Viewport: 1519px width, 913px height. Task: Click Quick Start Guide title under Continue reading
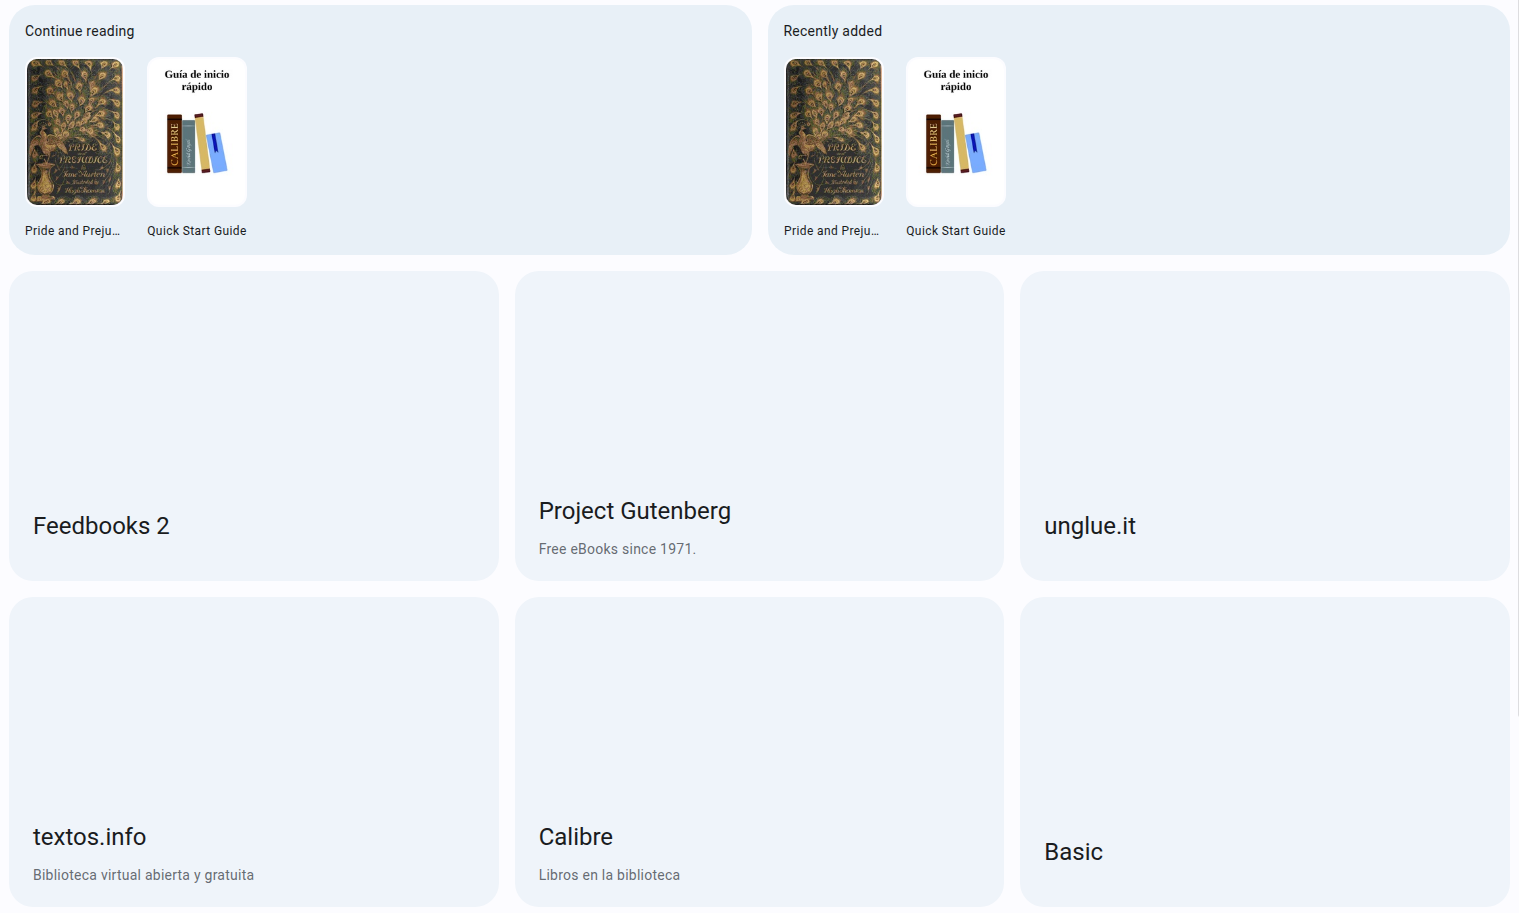(197, 231)
